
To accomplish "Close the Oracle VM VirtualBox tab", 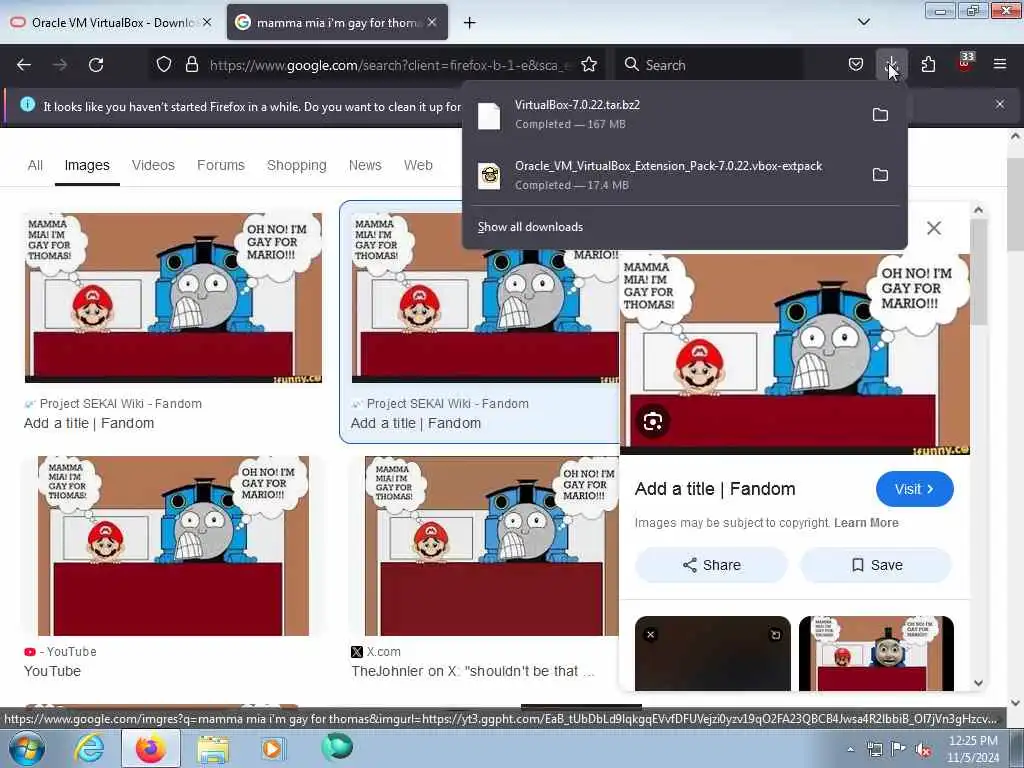I will (x=207, y=22).
